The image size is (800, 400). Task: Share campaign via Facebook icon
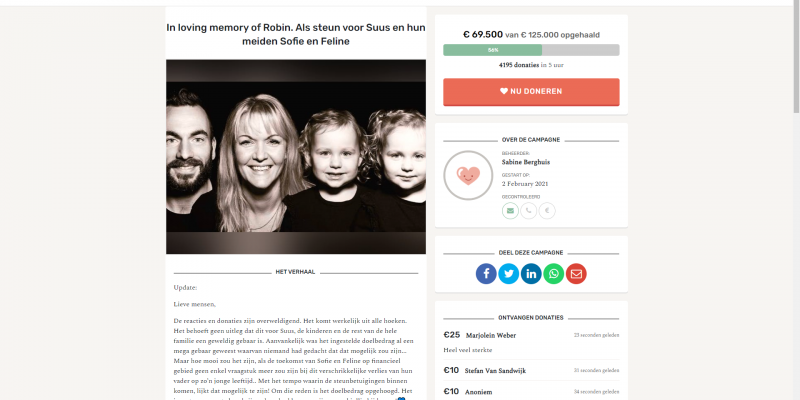click(486, 274)
